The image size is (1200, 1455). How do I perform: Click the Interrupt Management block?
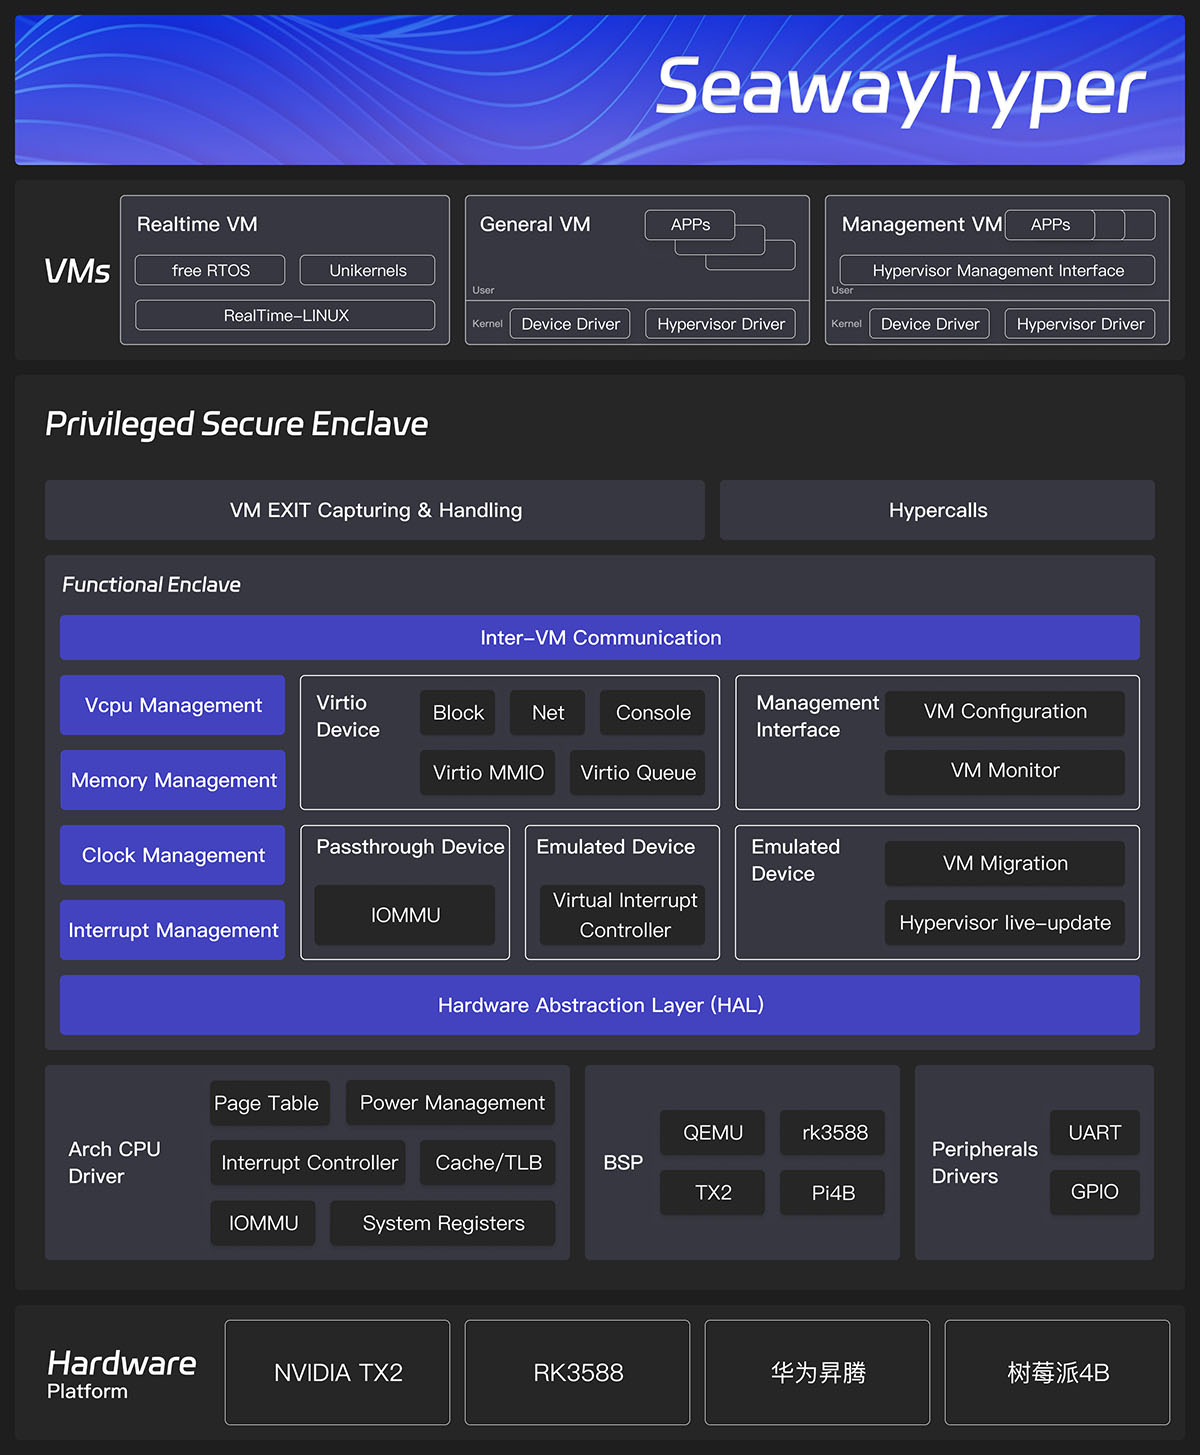point(172,930)
